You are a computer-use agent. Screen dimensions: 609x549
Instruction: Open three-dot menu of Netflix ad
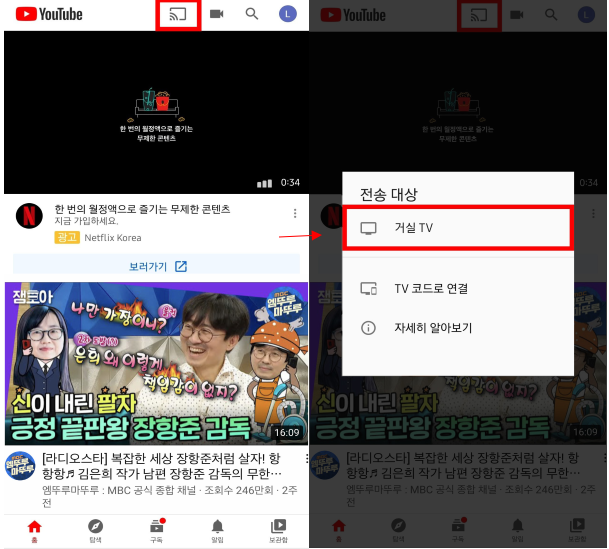coord(295,213)
